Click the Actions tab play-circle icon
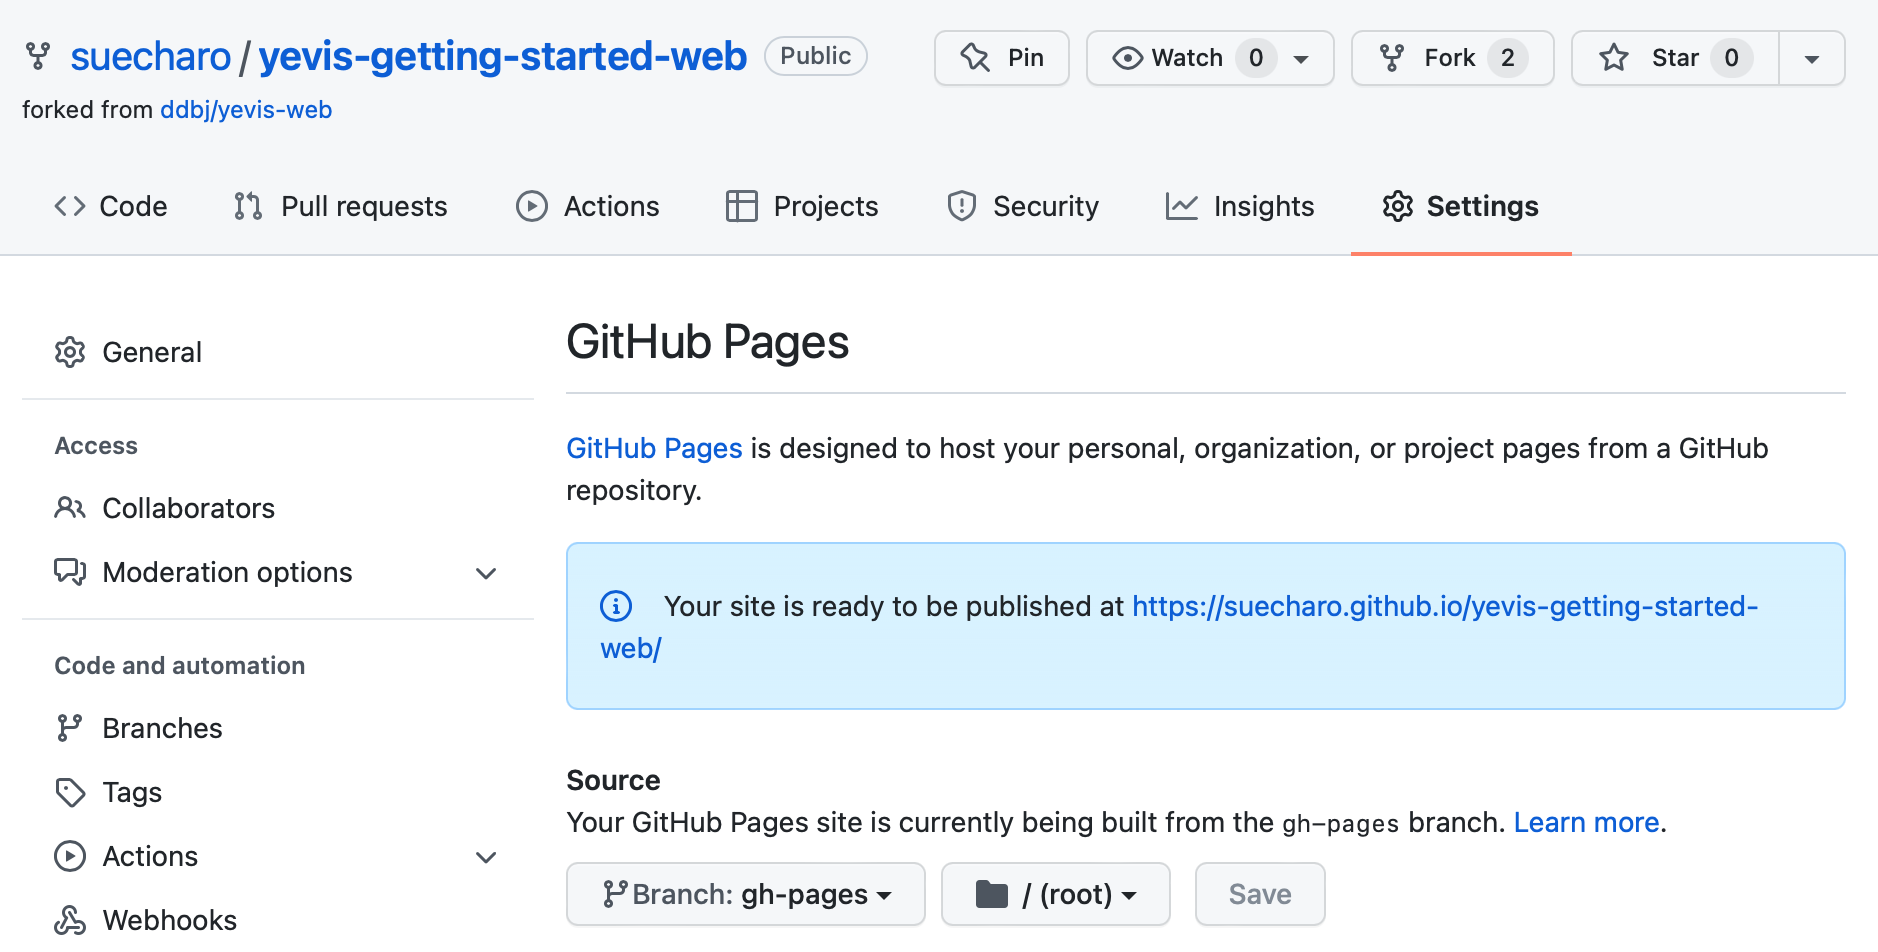 click(x=532, y=206)
